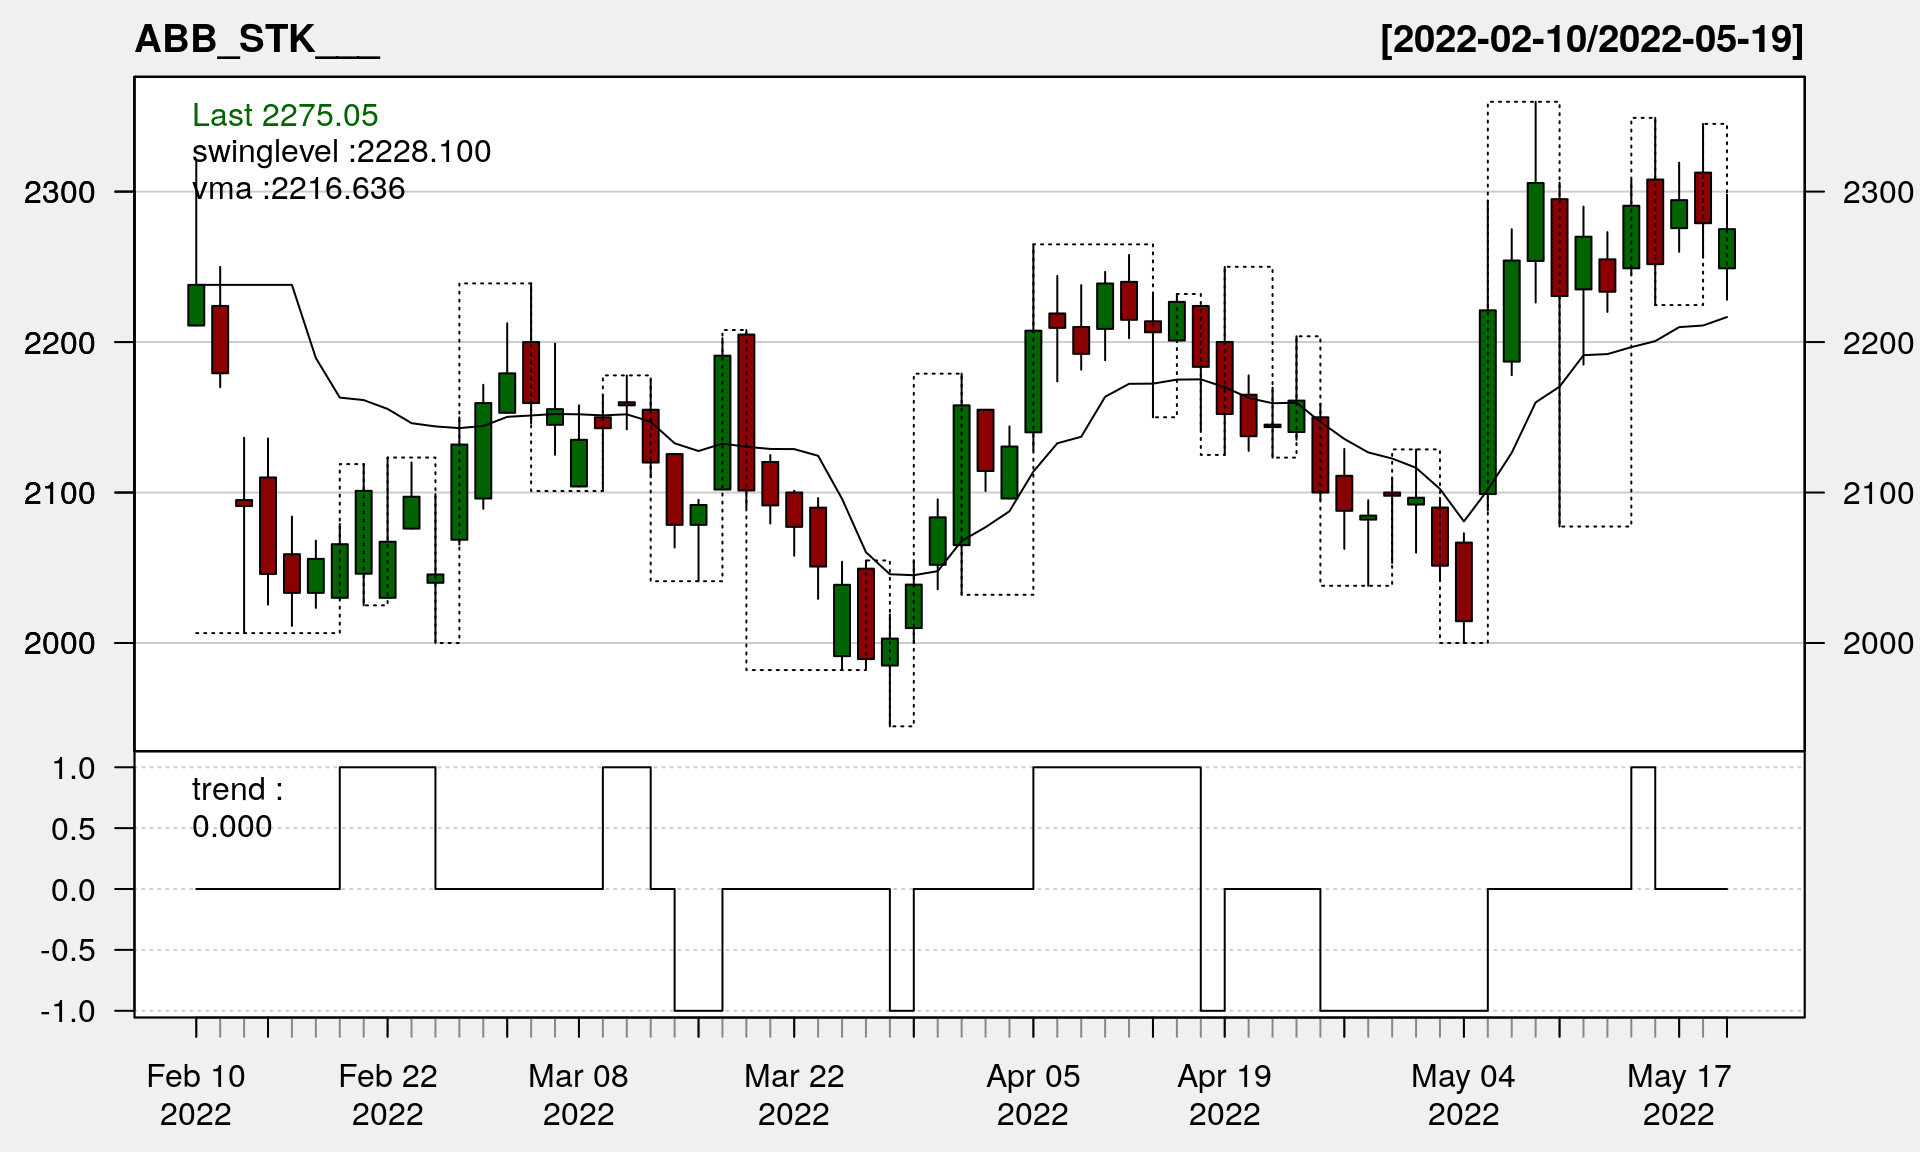Viewport: 1920px width, 1152px height.
Task: Click the green Last 2275.05 price label
Action: 285,116
